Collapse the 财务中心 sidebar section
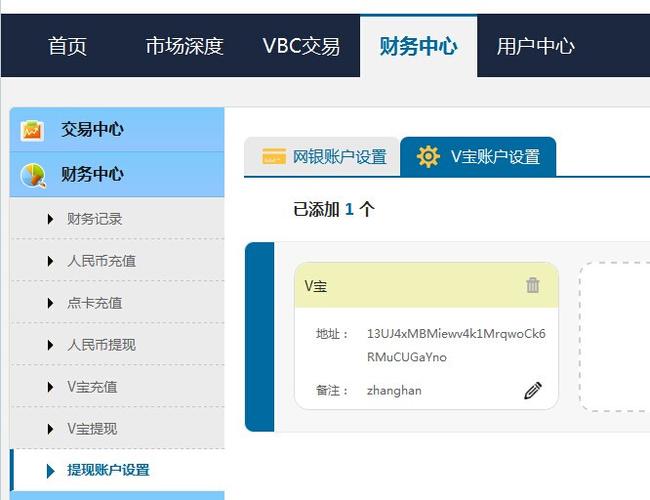This screenshot has width=650, height=500. tap(117, 175)
